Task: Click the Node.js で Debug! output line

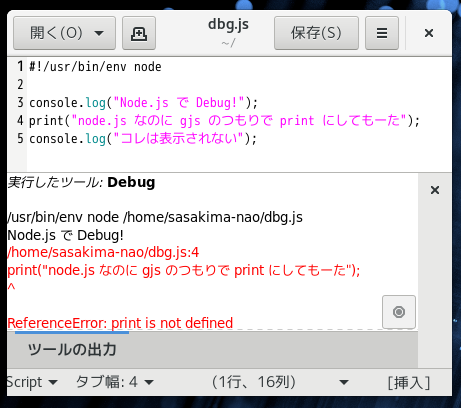Action: pos(65,235)
